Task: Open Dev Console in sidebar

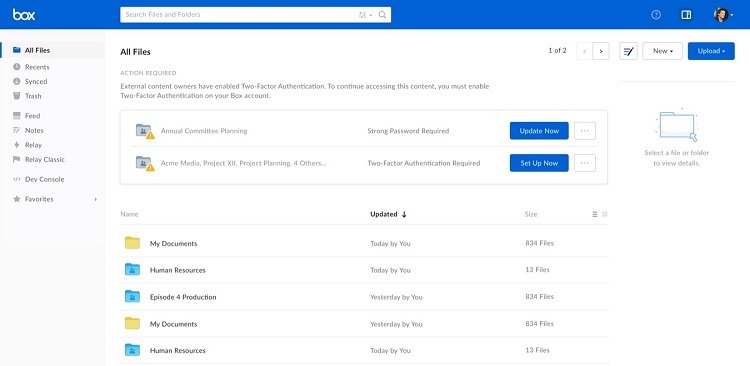Action: coord(44,179)
